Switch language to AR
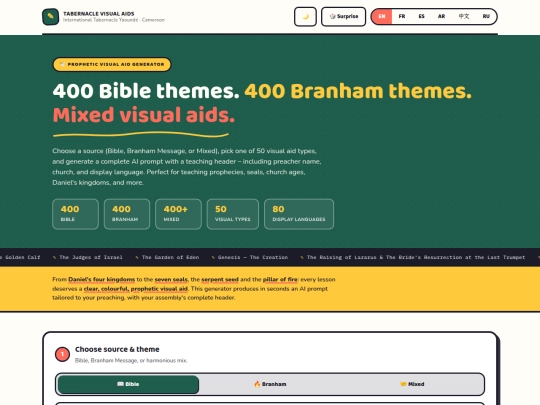The image size is (540, 405). click(x=442, y=17)
